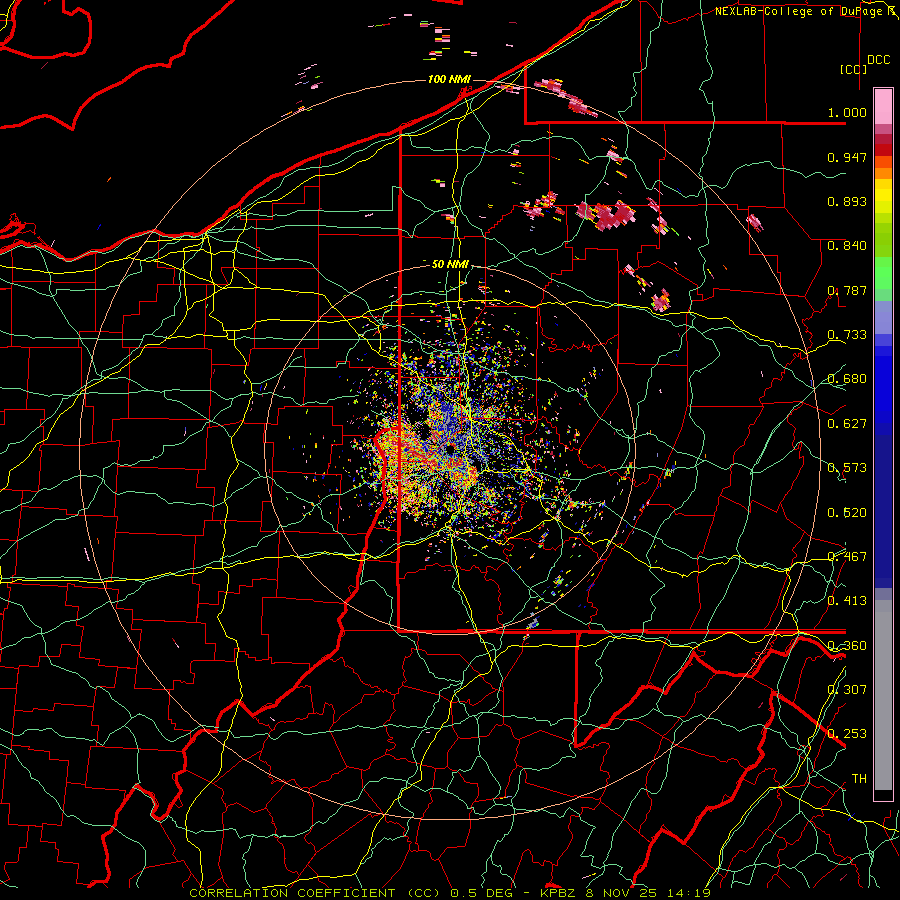Click the TH legend label
Screen dimensions: 900x900
tap(859, 779)
